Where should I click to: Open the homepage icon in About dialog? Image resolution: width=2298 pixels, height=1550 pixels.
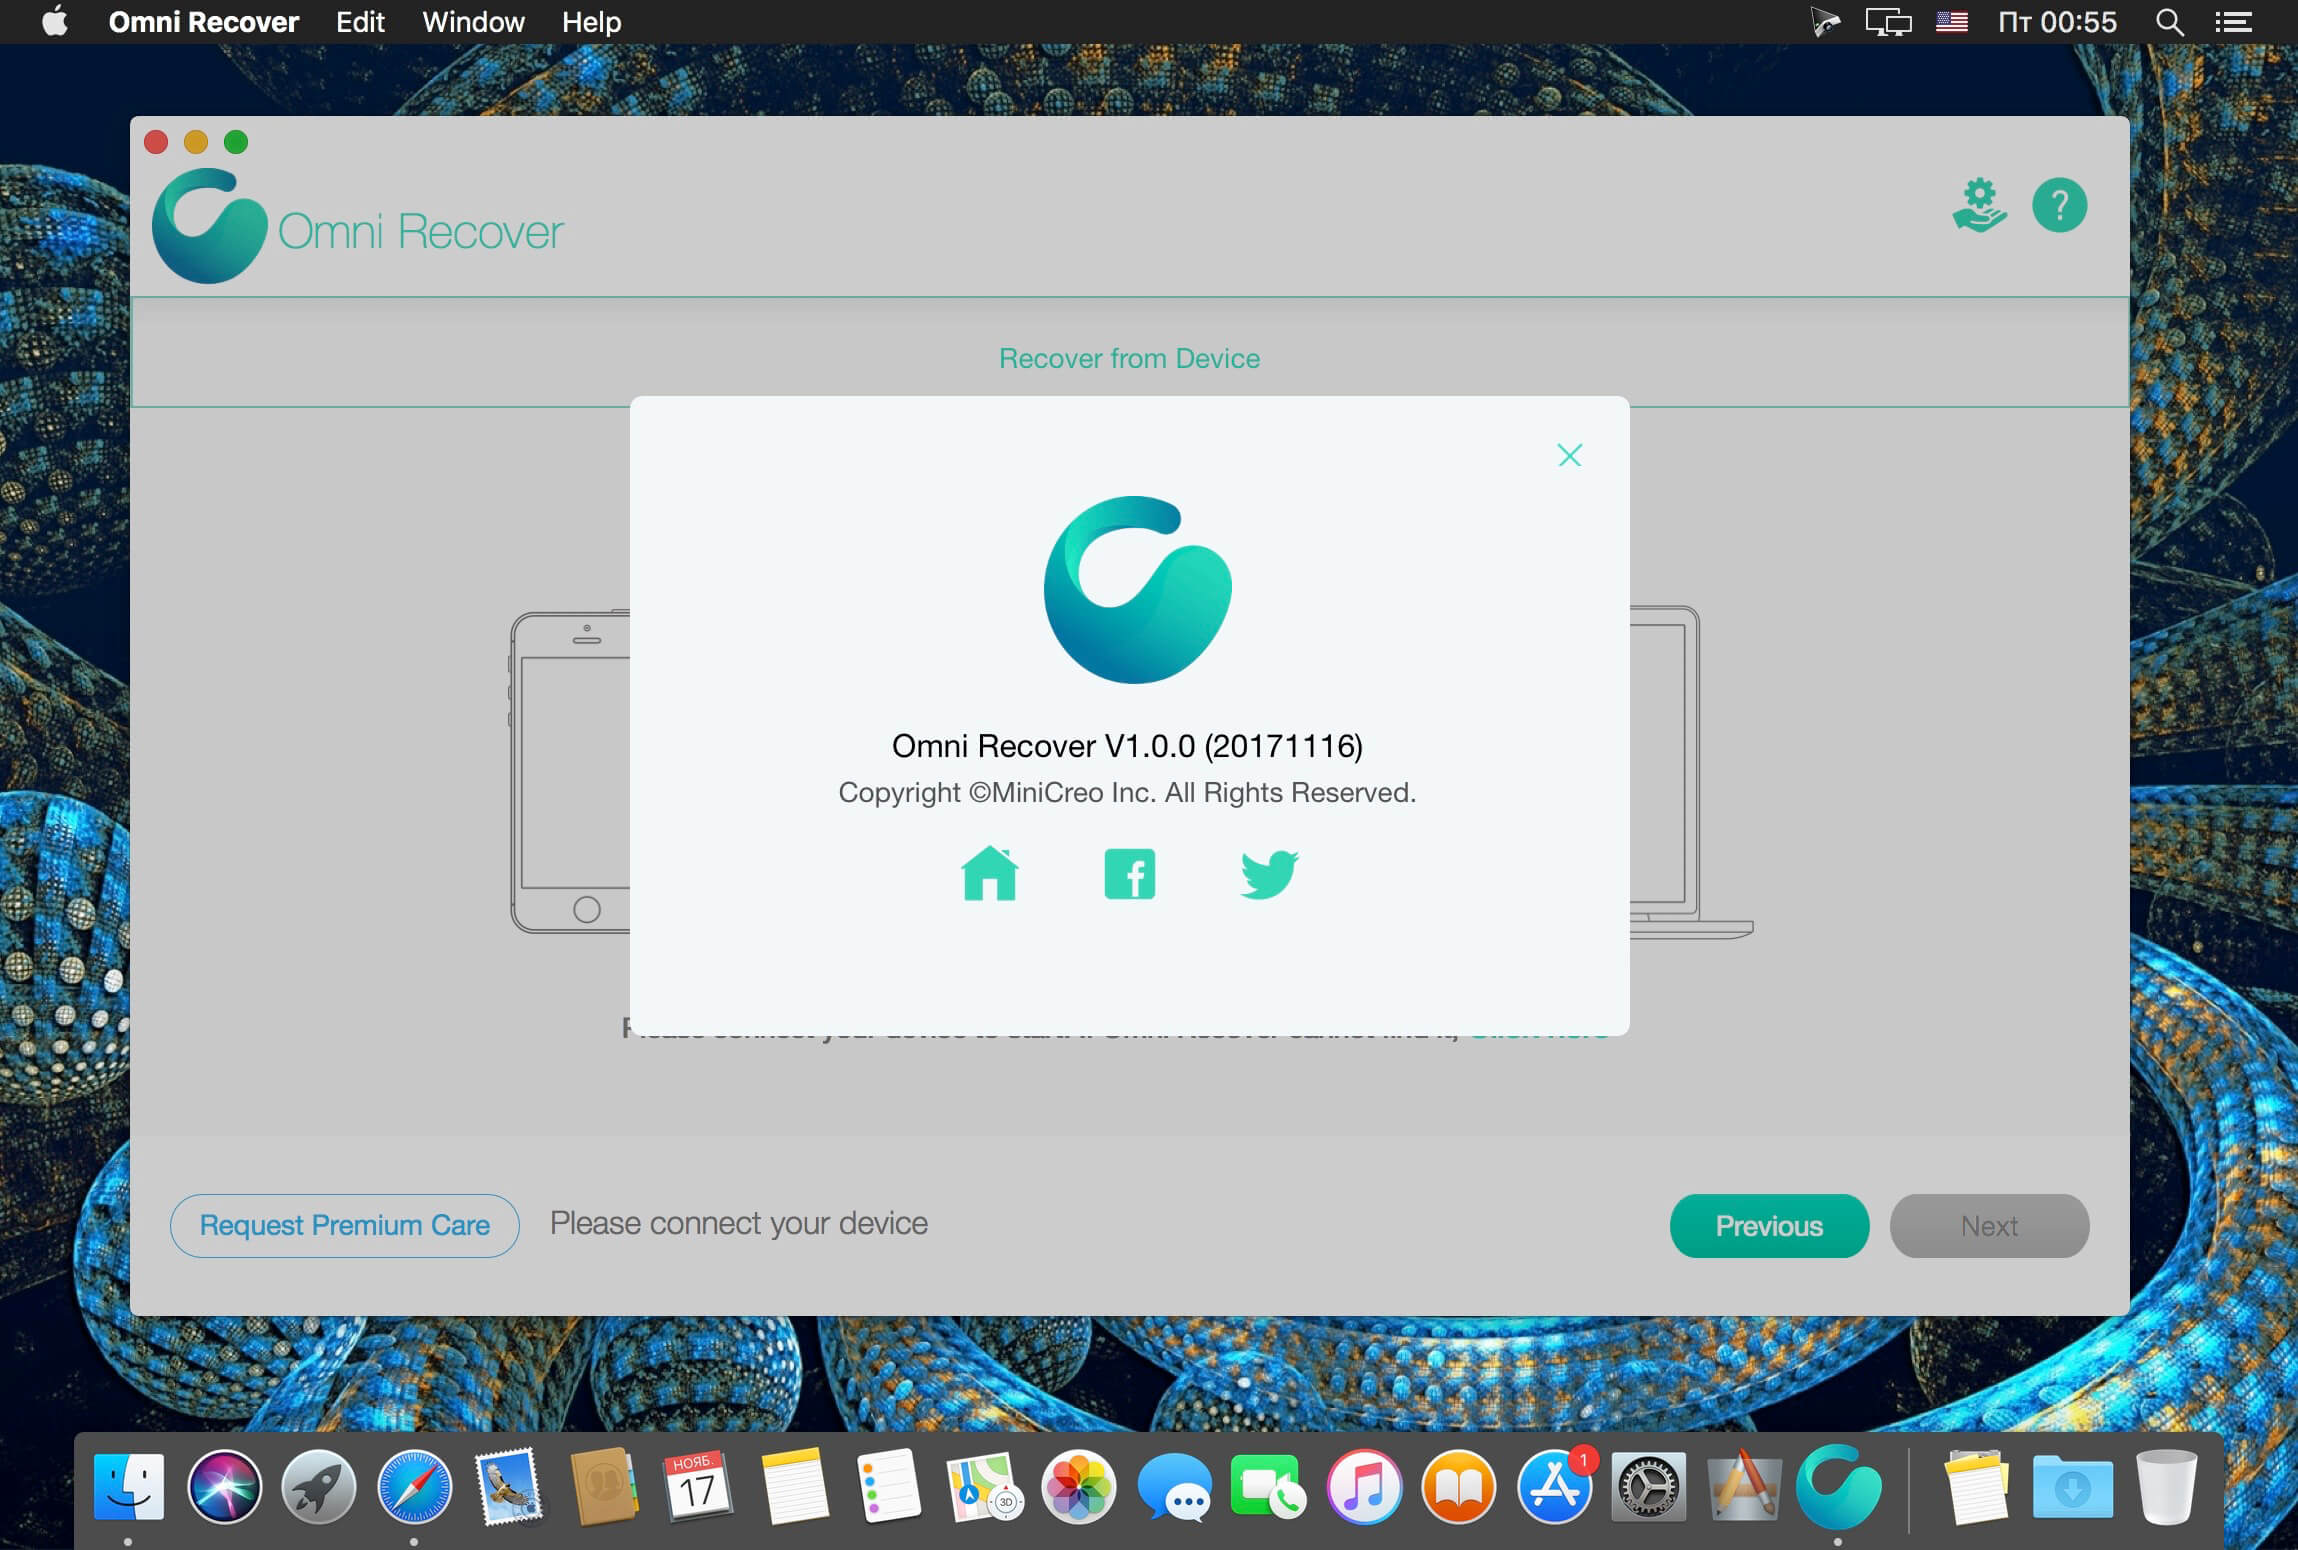pyautogui.click(x=989, y=874)
